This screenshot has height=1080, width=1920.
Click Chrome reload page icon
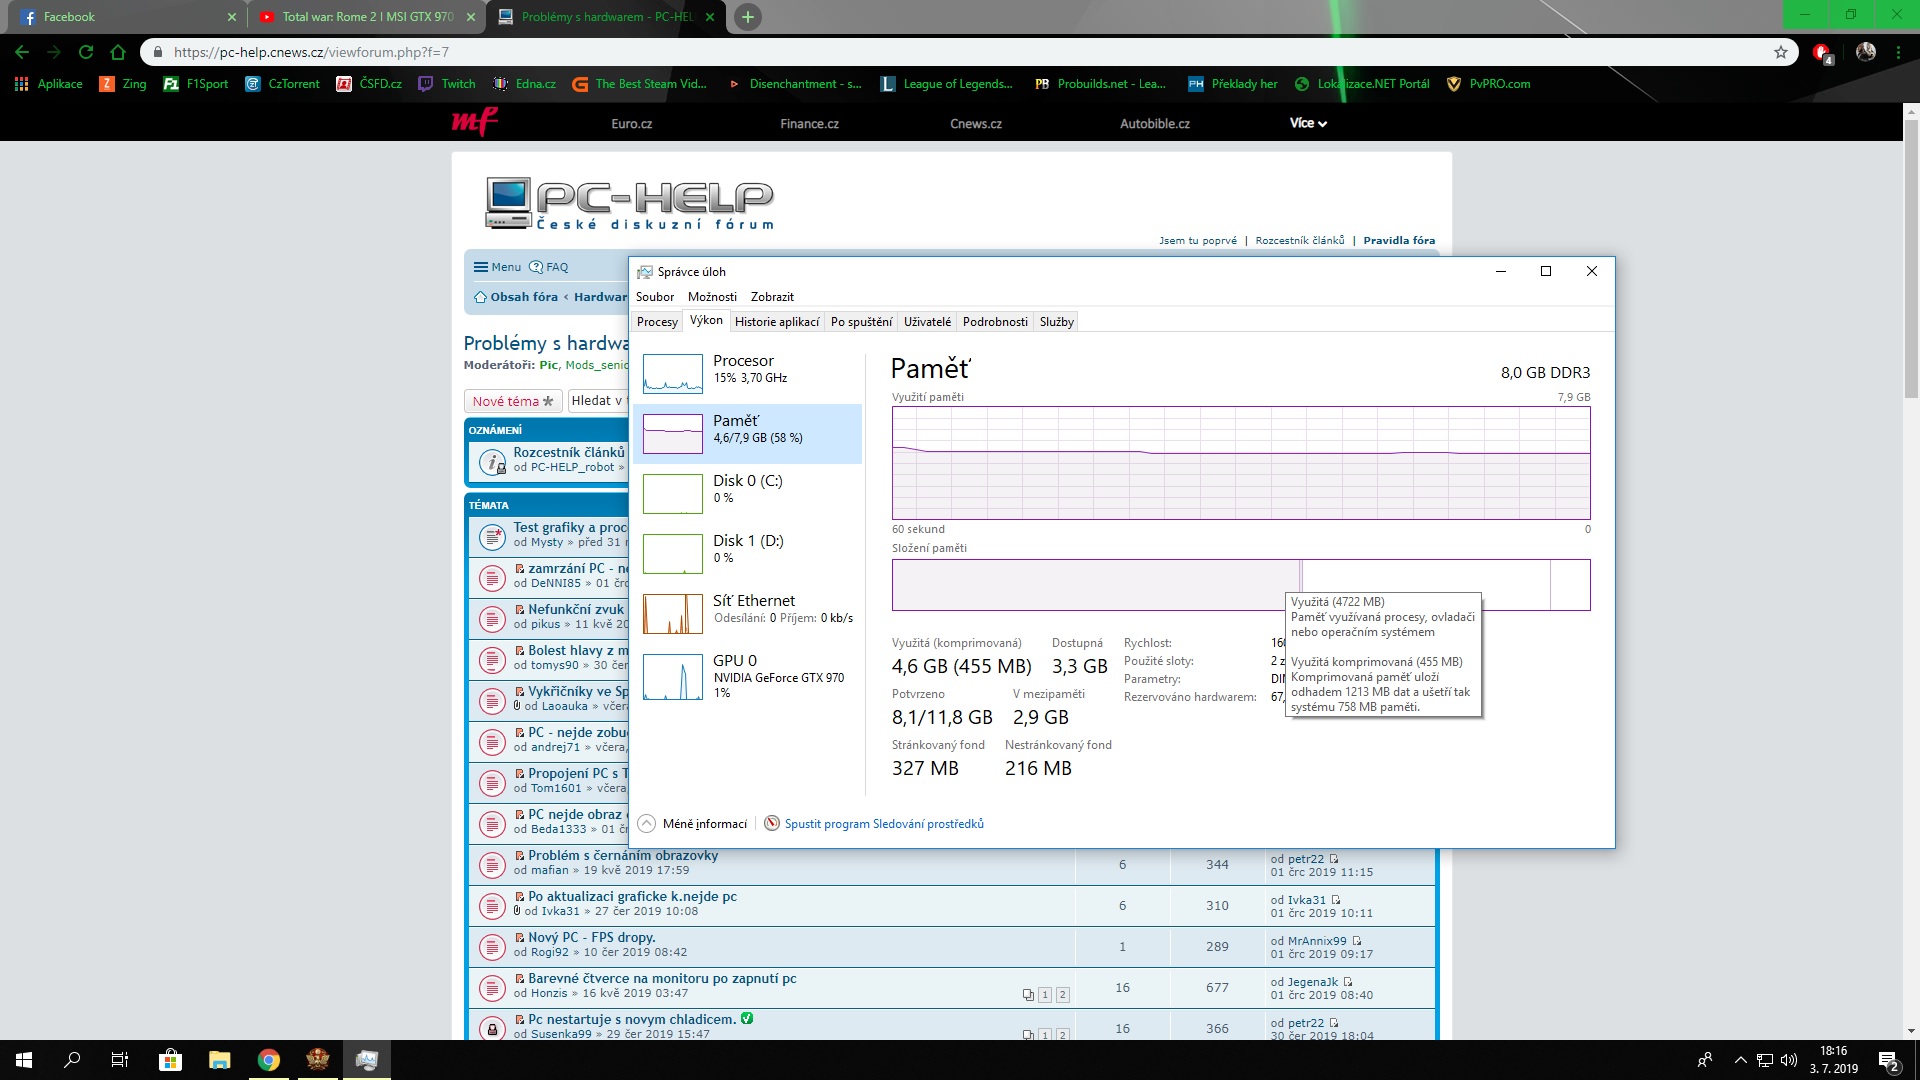pyautogui.click(x=86, y=52)
